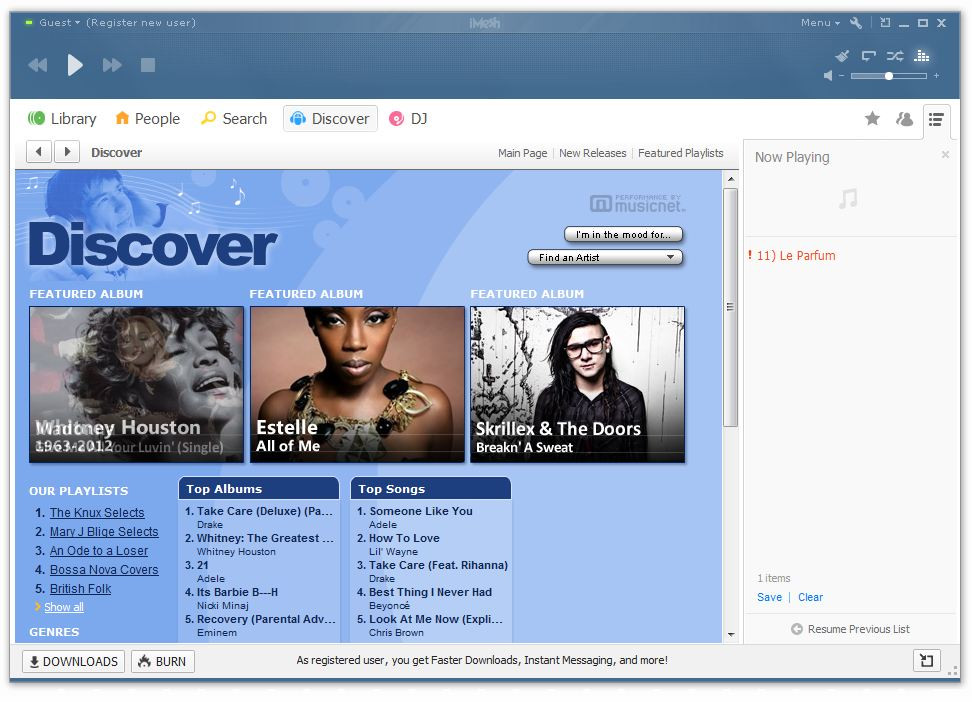Click the paintbrush icon in the player
This screenshot has height=702, width=972.
pyautogui.click(x=842, y=56)
